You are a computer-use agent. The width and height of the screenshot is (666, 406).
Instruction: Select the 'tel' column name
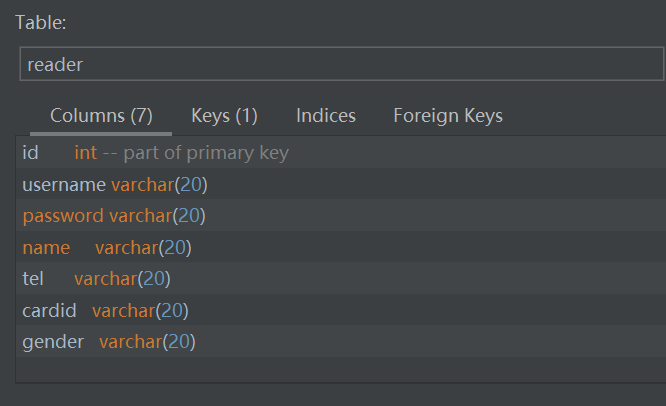point(33,279)
